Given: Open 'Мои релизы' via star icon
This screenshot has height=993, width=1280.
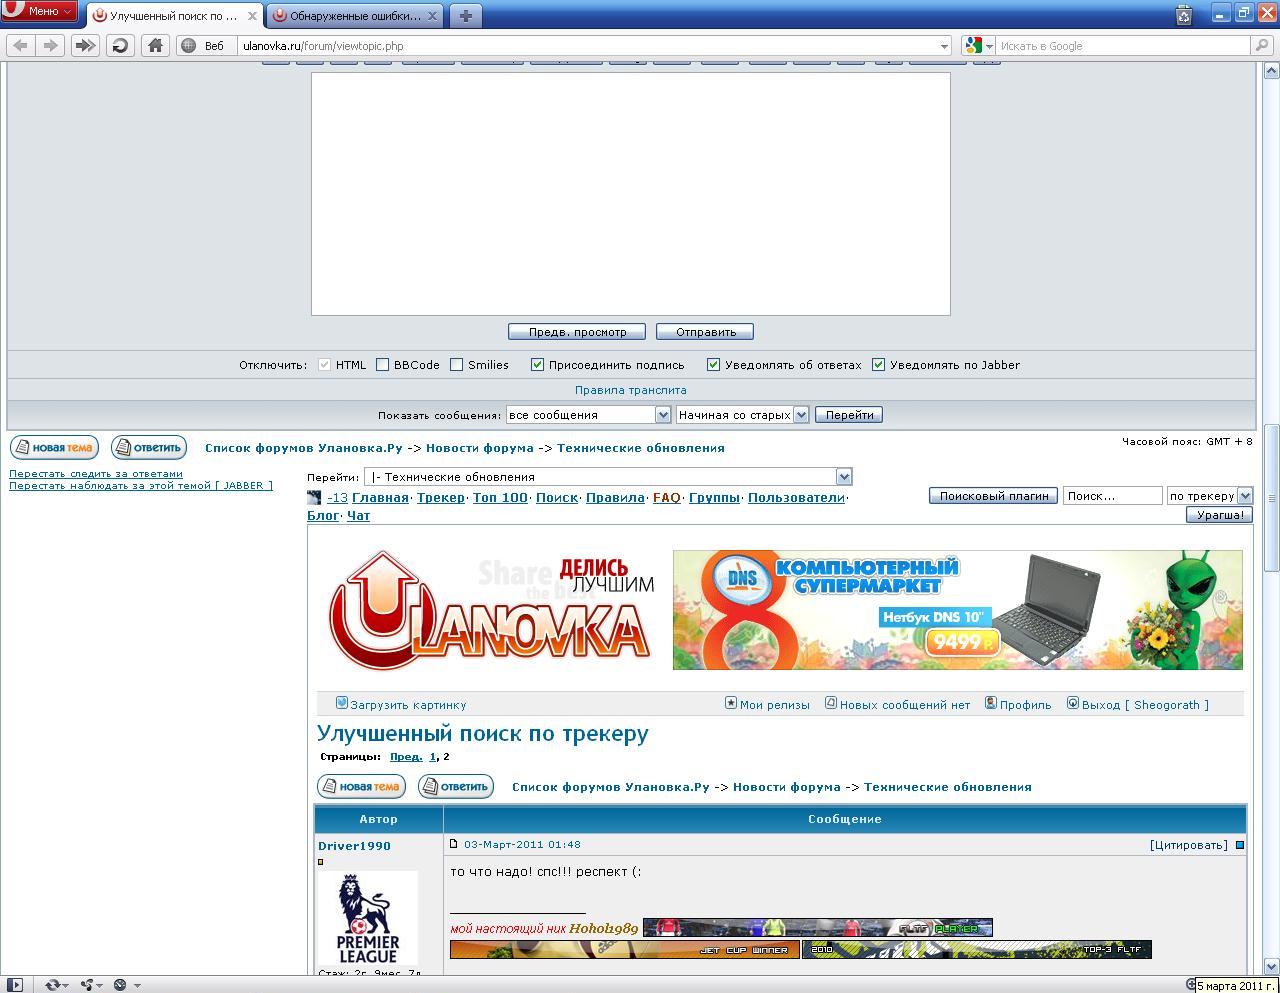Looking at the screenshot, I should tap(731, 702).
